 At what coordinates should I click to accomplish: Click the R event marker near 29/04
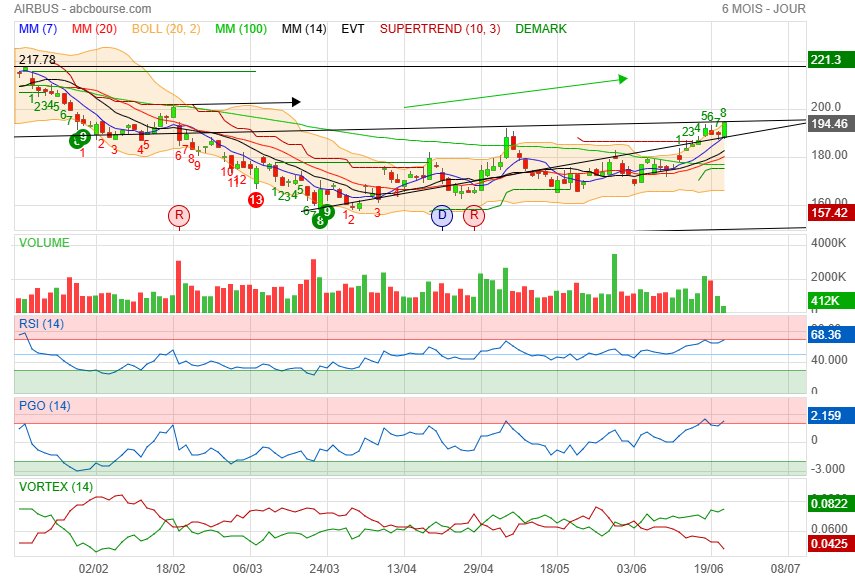pyautogui.click(x=474, y=216)
